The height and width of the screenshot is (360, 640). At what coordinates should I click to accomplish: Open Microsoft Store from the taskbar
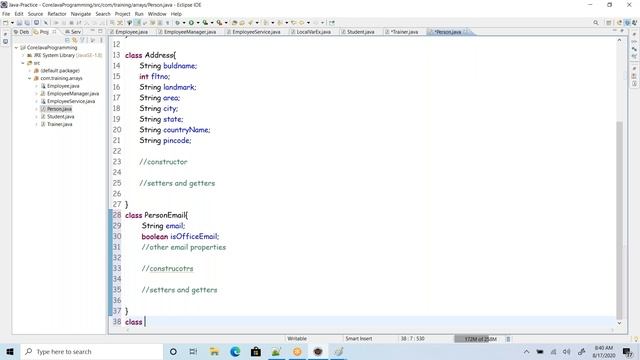256,351
